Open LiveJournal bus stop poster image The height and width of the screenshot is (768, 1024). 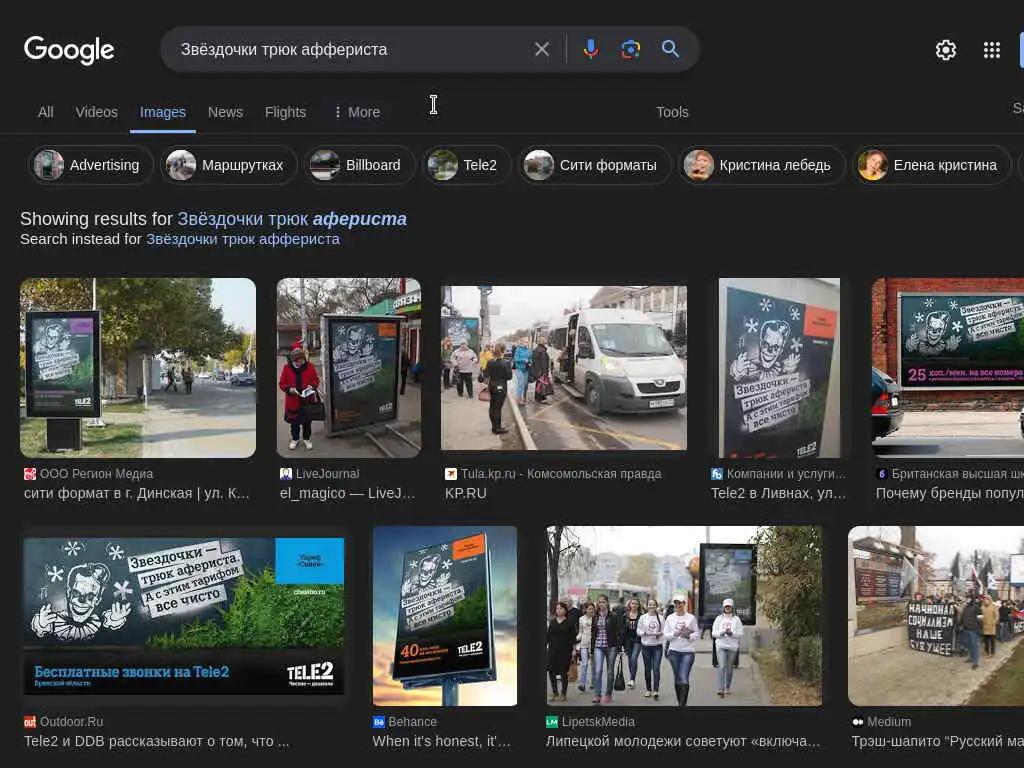click(349, 368)
